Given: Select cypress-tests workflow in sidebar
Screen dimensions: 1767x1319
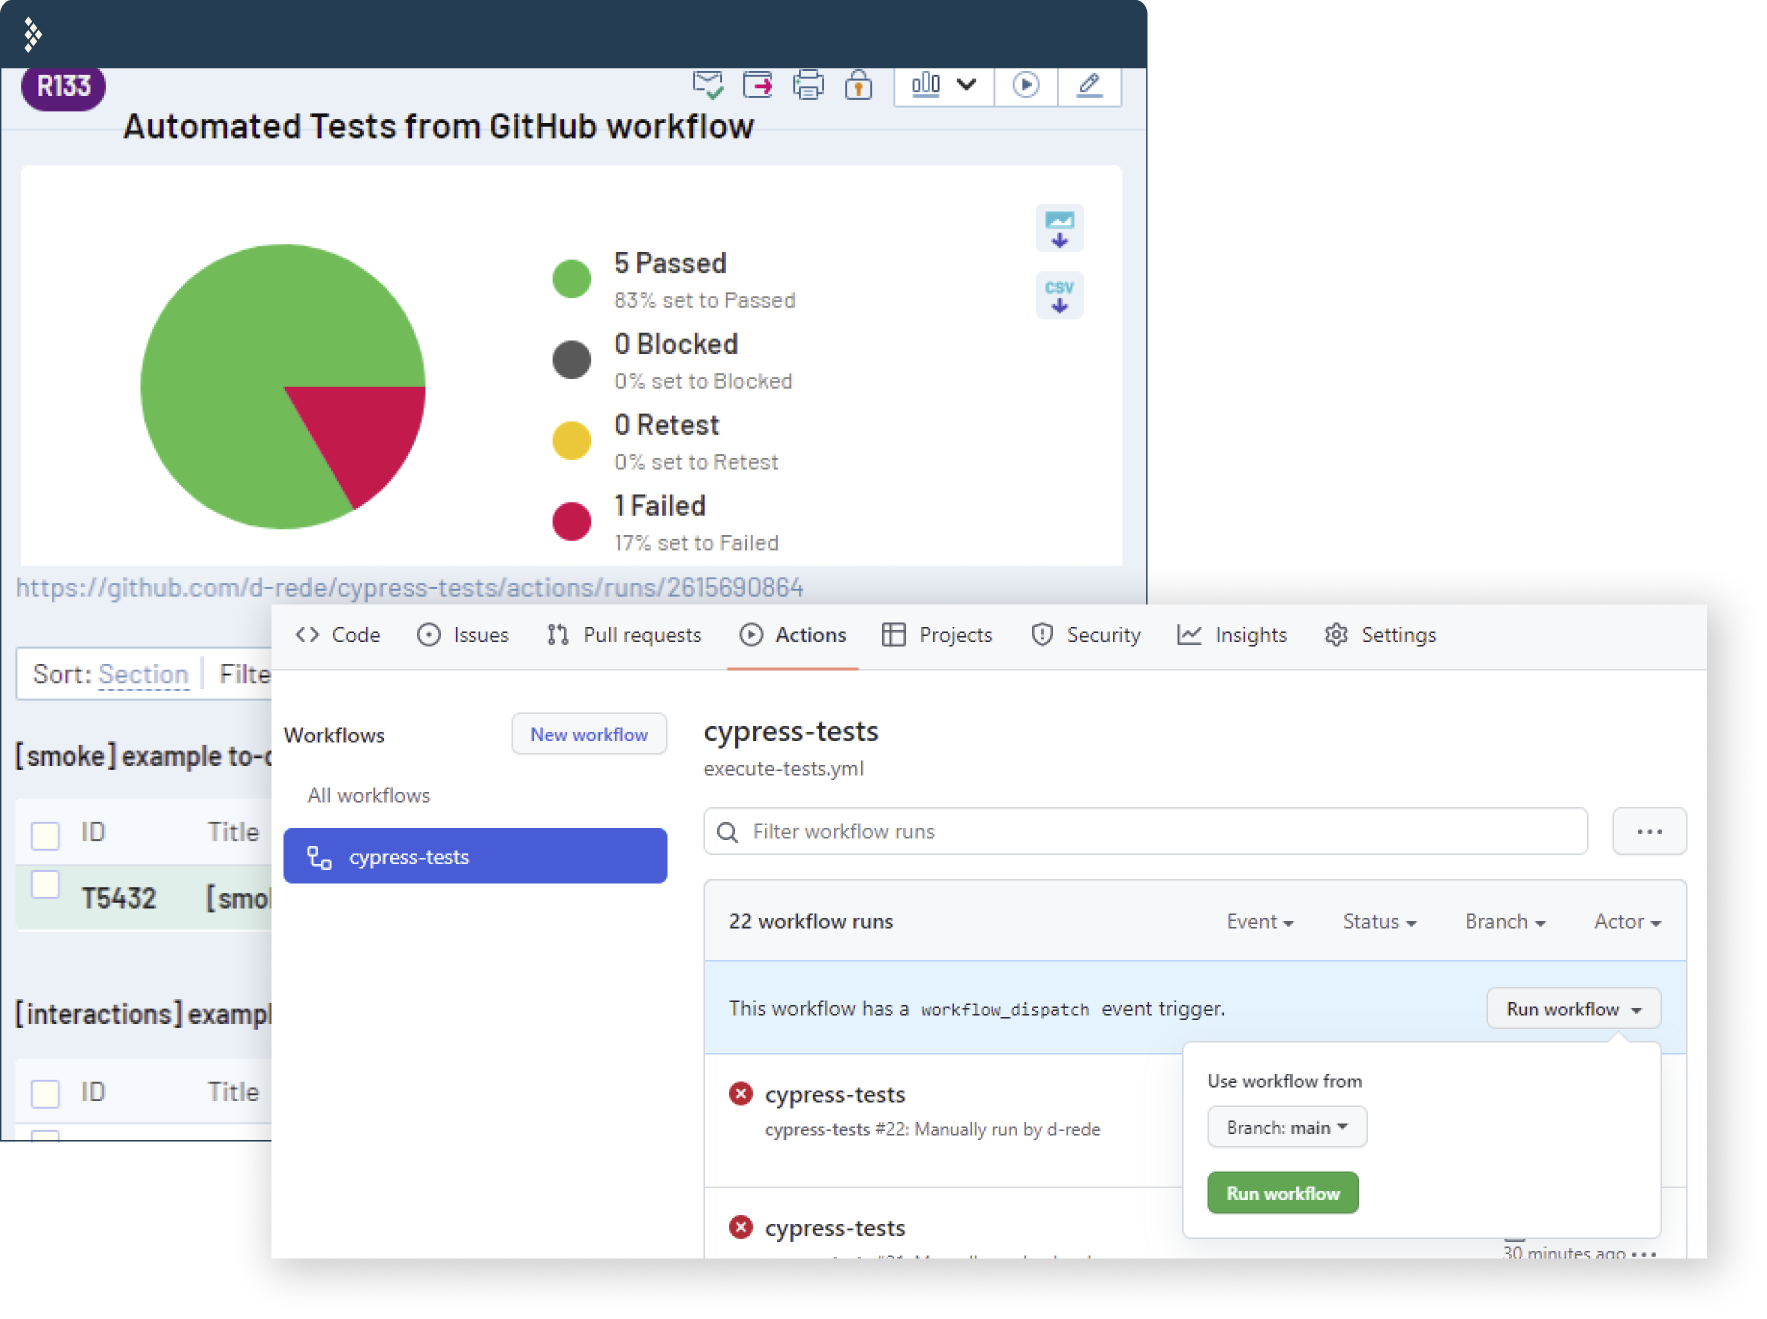Looking at the screenshot, I should (475, 856).
